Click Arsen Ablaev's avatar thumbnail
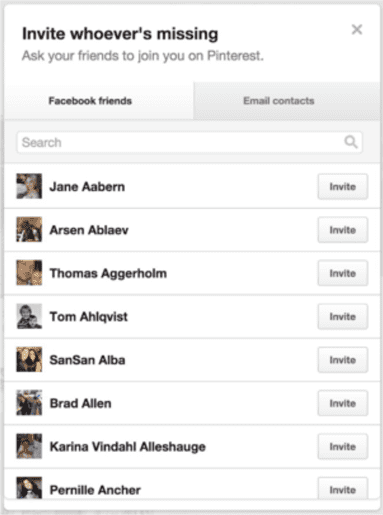This screenshot has width=383, height=515. pyautogui.click(x=29, y=229)
